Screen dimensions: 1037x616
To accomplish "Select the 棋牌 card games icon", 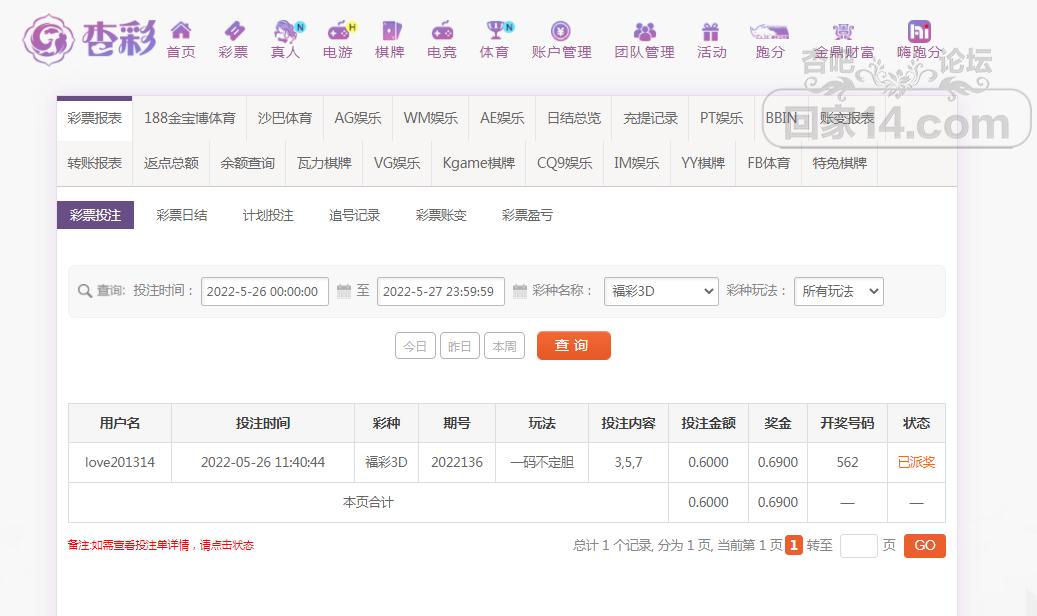I will [x=390, y=31].
